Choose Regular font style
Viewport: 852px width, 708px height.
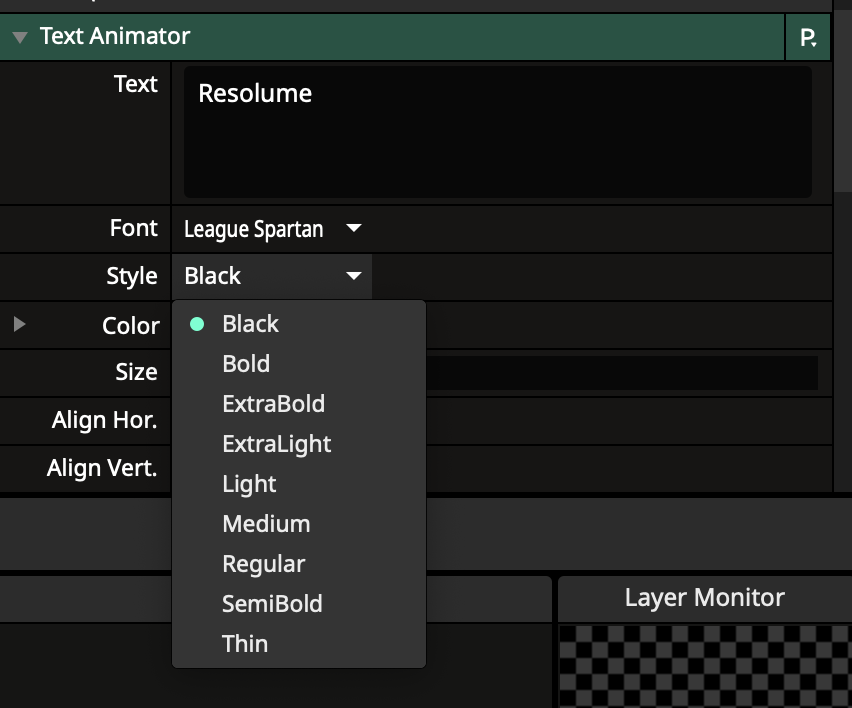(263, 564)
